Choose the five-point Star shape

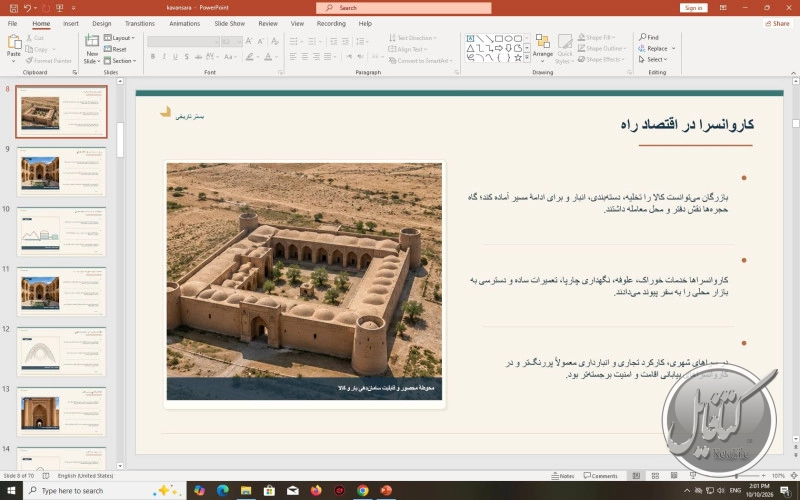pyautogui.click(x=518, y=58)
